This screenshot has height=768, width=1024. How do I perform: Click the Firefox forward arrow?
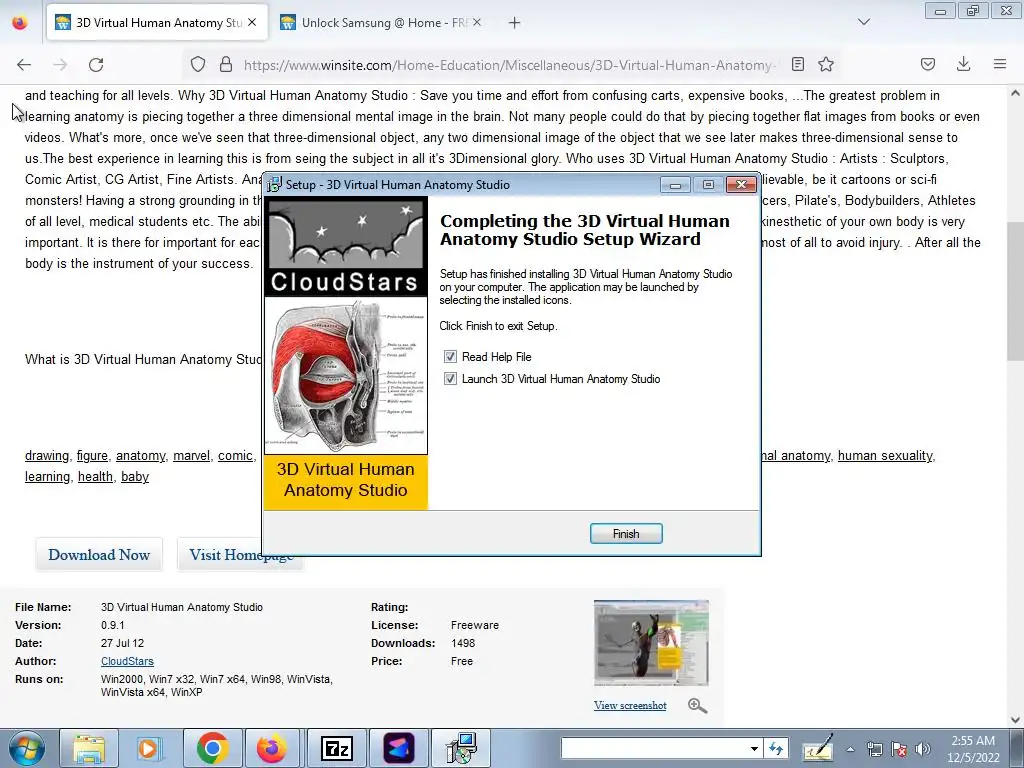pyautogui.click(x=60, y=65)
